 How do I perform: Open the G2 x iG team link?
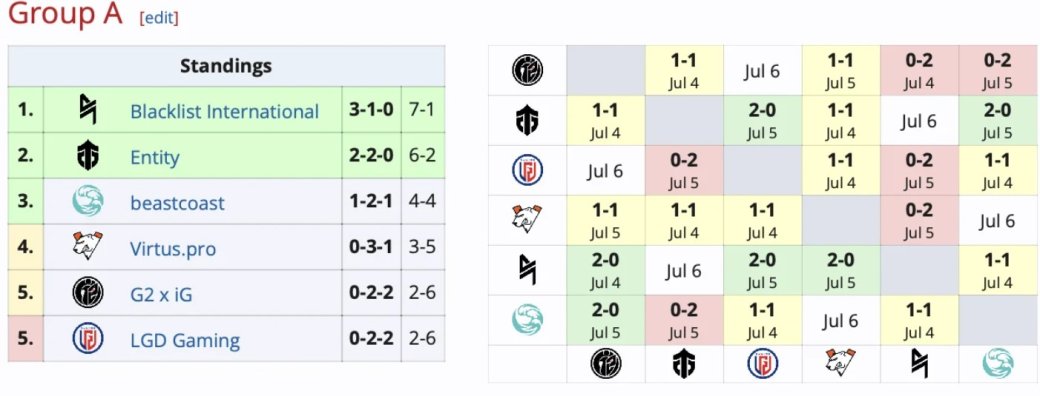pyautogui.click(x=161, y=294)
